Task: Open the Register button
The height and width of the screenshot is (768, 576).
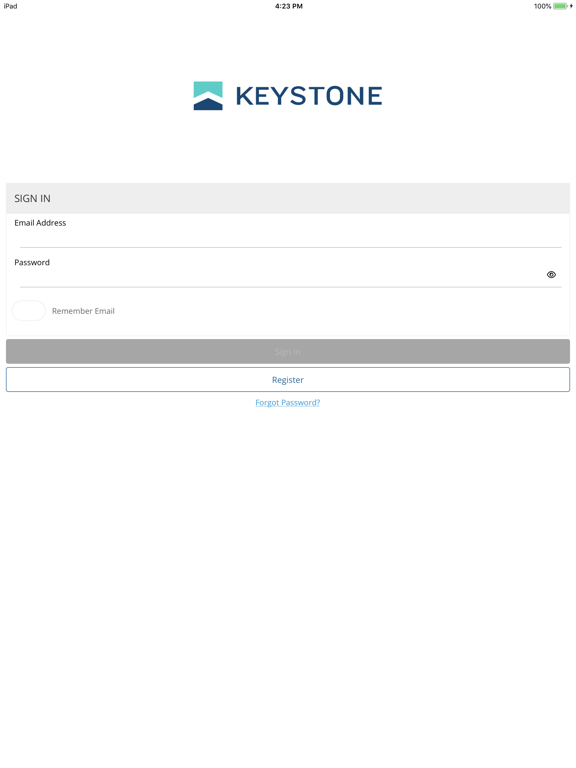Action: 288,380
